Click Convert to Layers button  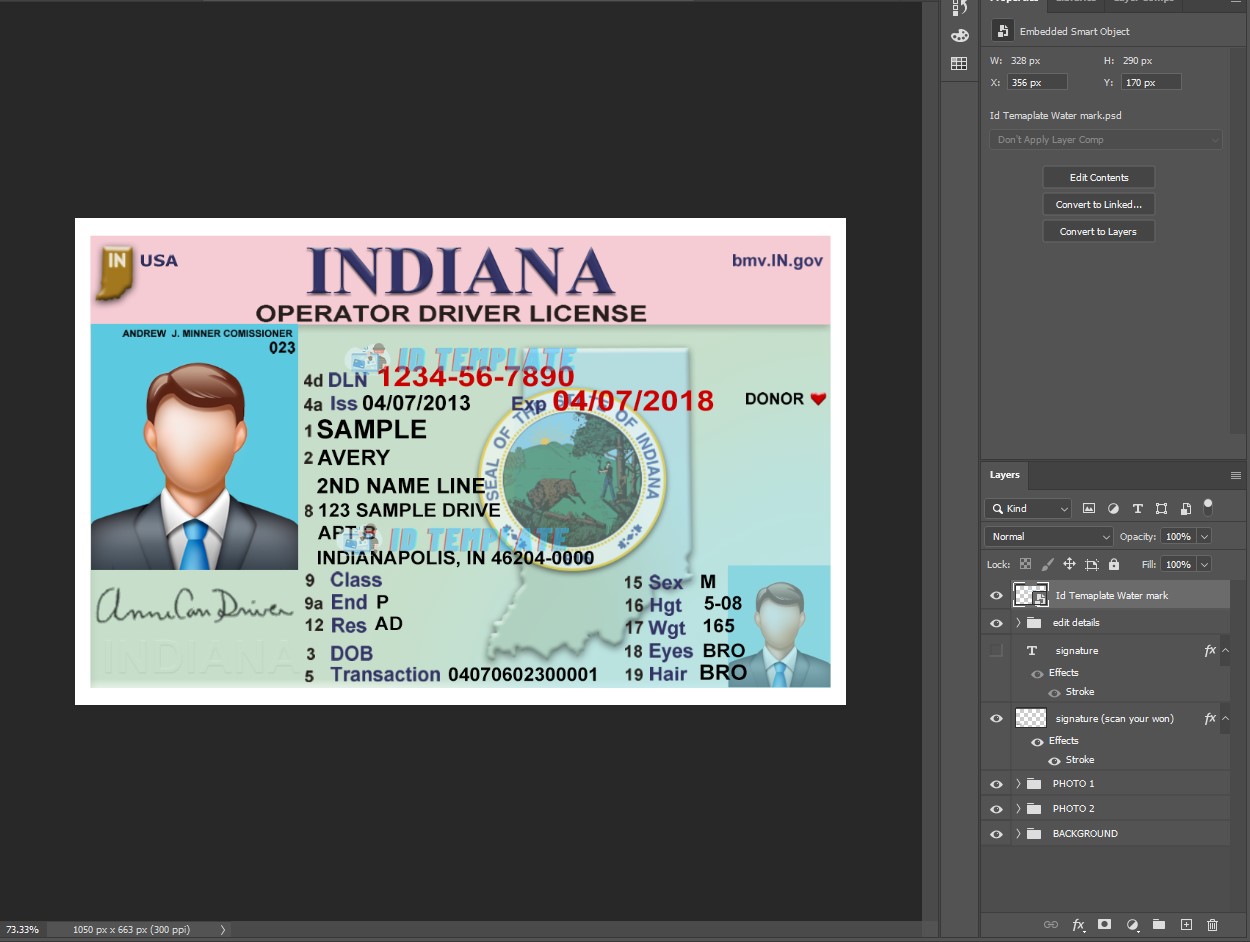tap(1099, 231)
